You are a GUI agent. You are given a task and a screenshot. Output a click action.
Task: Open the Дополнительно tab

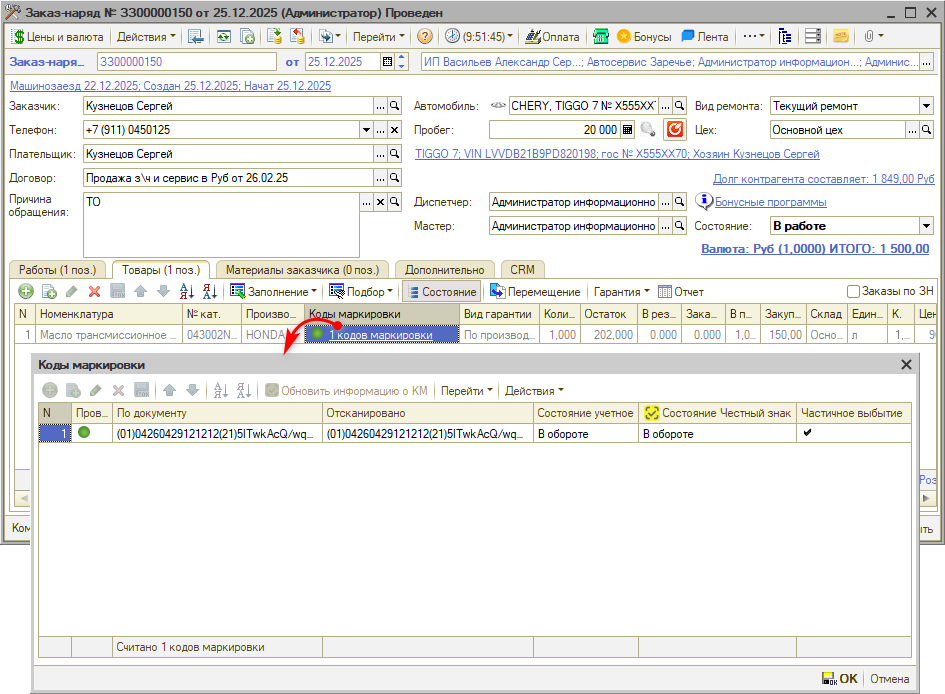pyautogui.click(x=445, y=269)
